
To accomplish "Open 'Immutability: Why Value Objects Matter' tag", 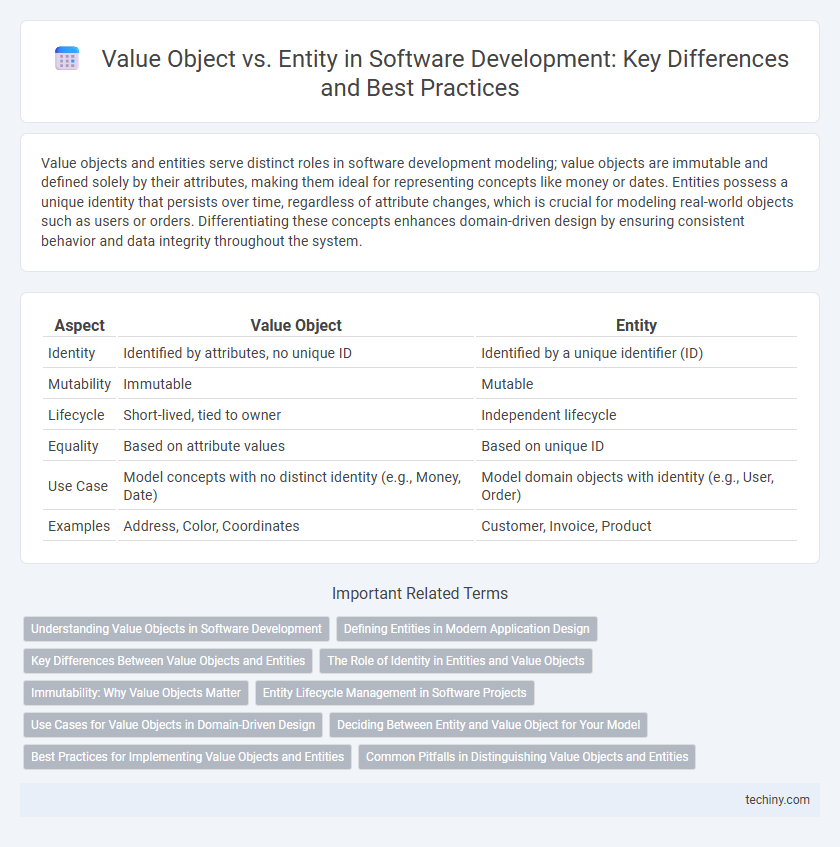I will coord(136,693).
